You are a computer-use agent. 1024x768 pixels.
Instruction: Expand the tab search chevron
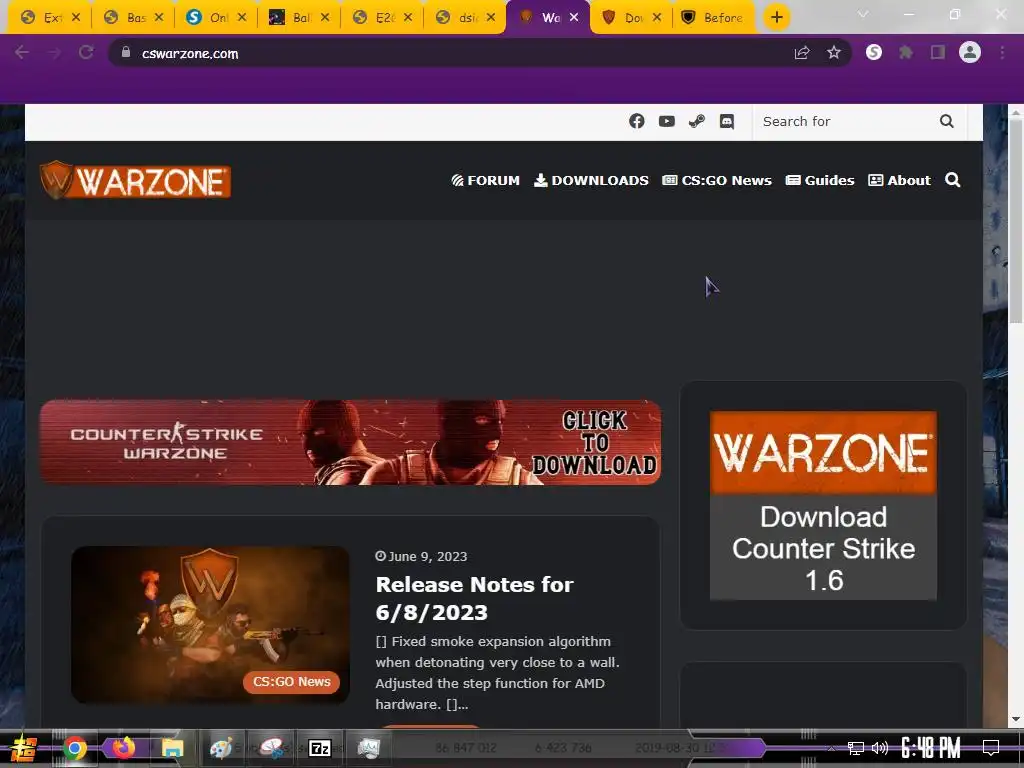863,14
